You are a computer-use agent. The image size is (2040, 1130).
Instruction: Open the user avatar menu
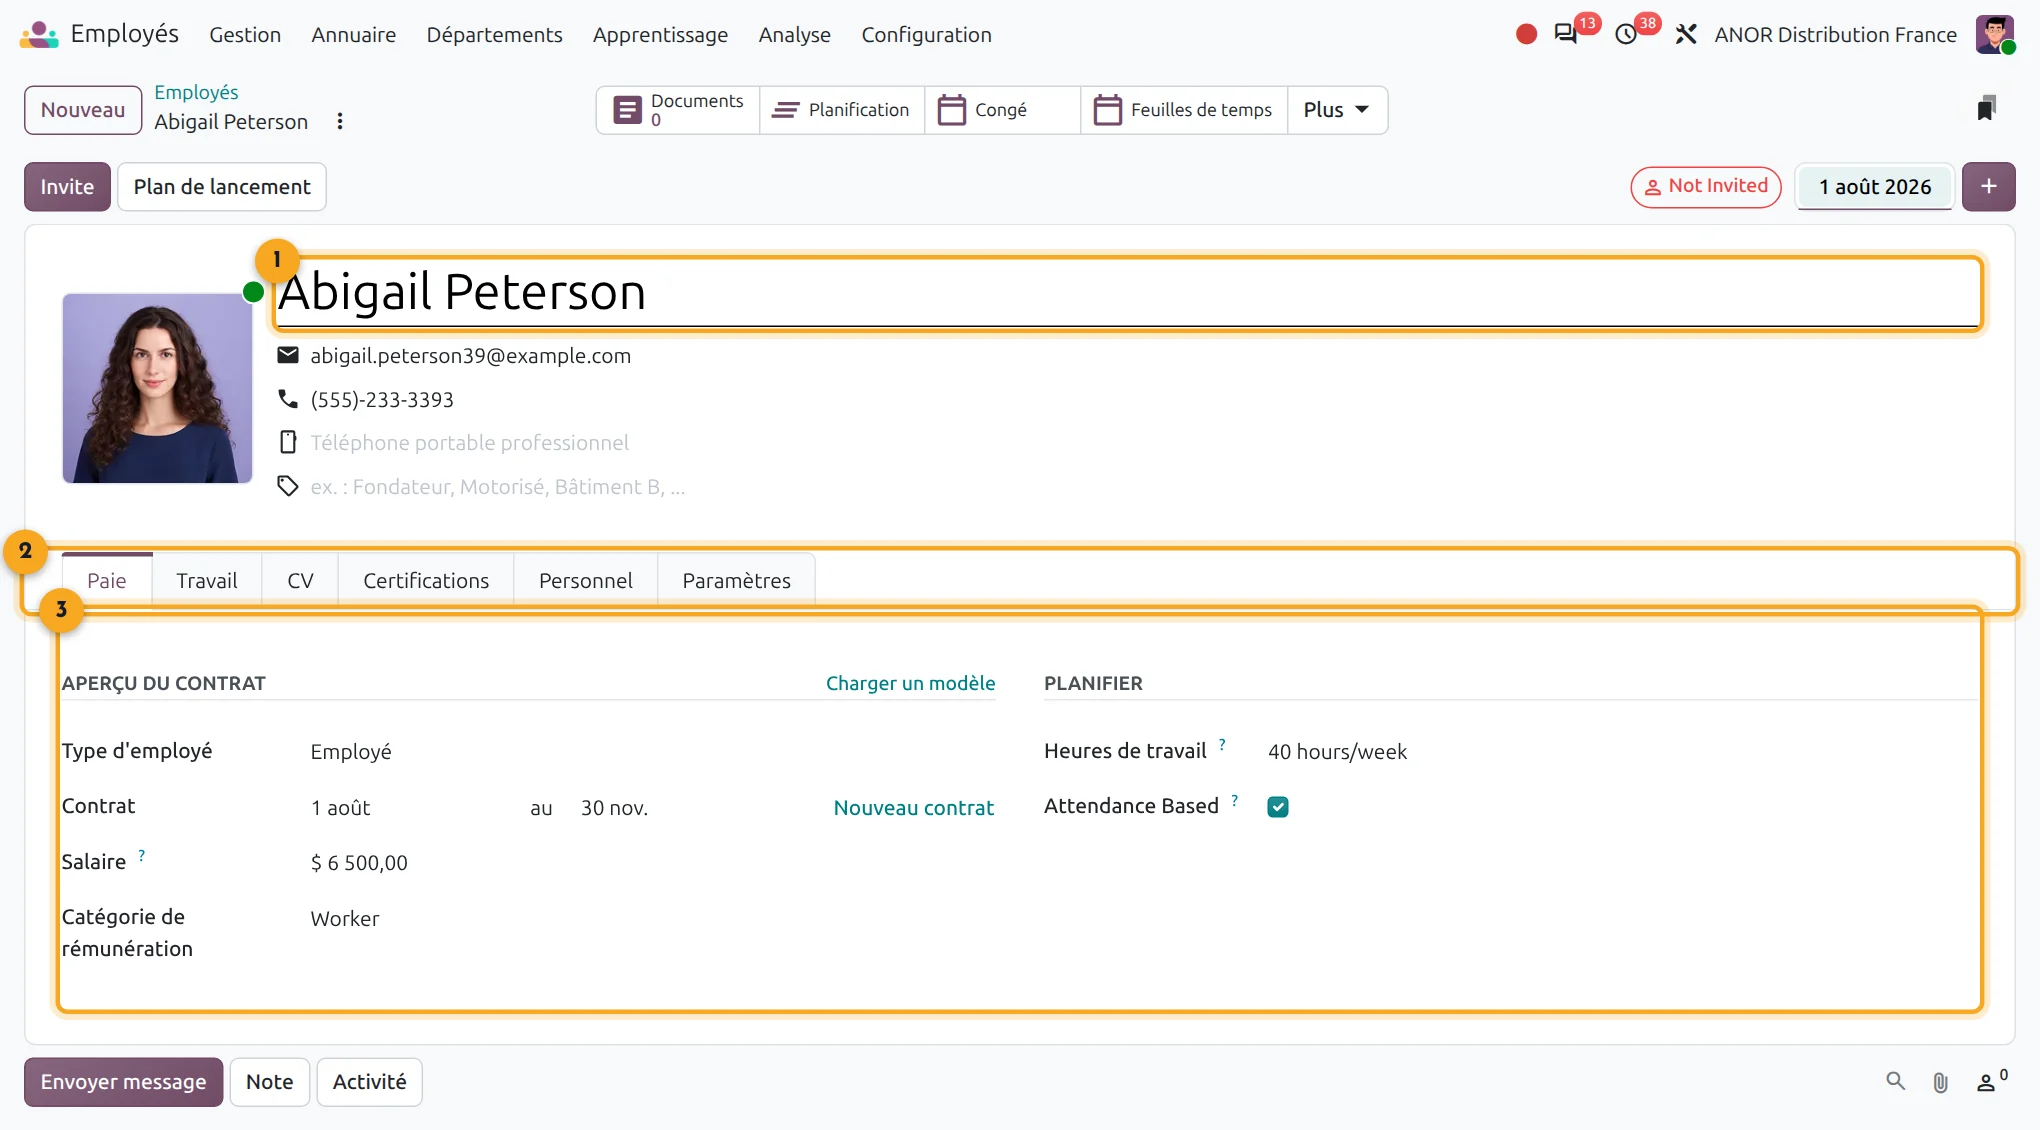tap(1995, 35)
